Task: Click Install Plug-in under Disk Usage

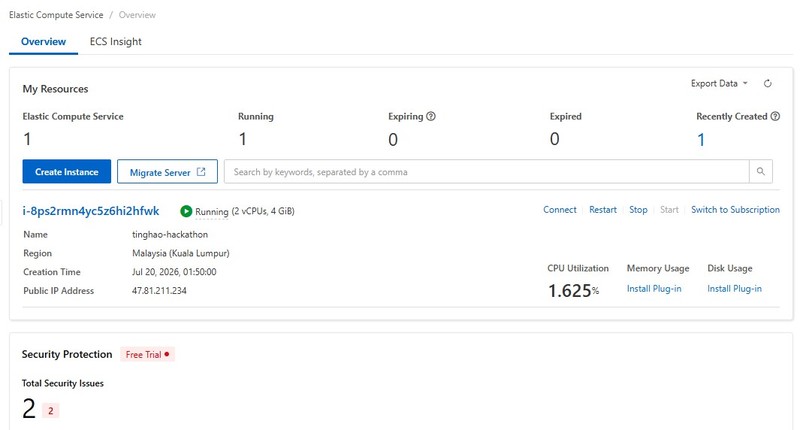Action: [735, 289]
